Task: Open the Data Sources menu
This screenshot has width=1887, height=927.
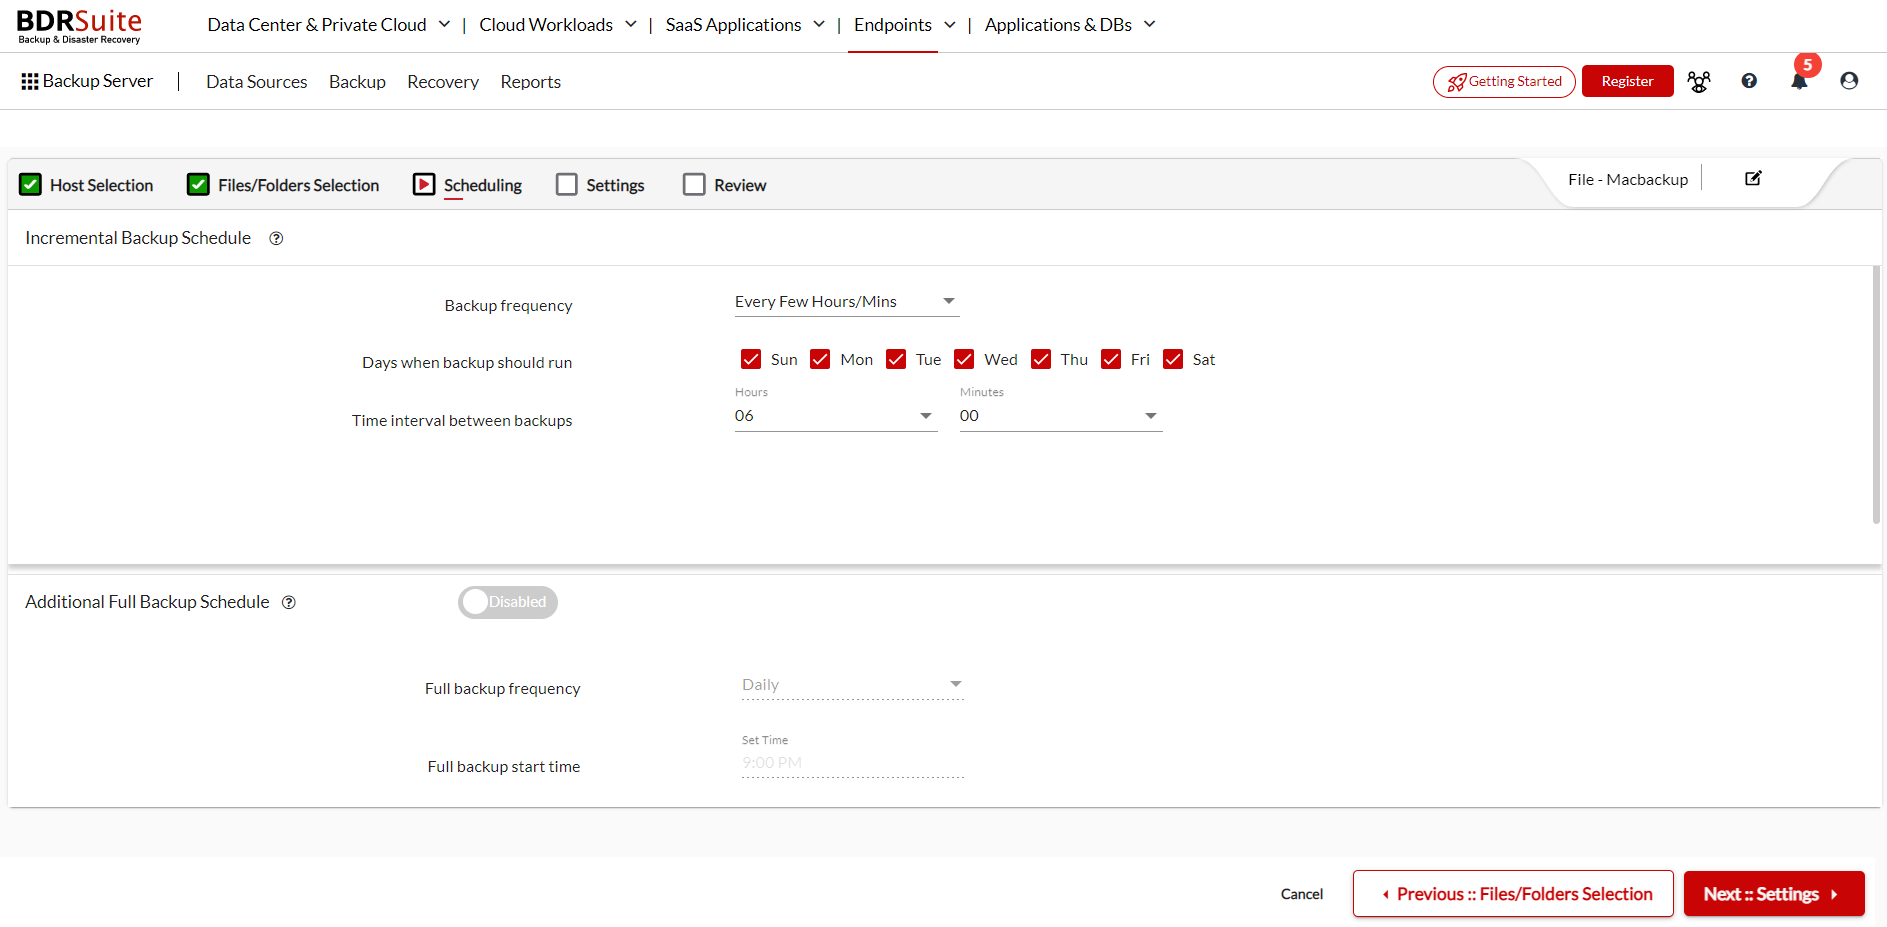Action: 257,82
